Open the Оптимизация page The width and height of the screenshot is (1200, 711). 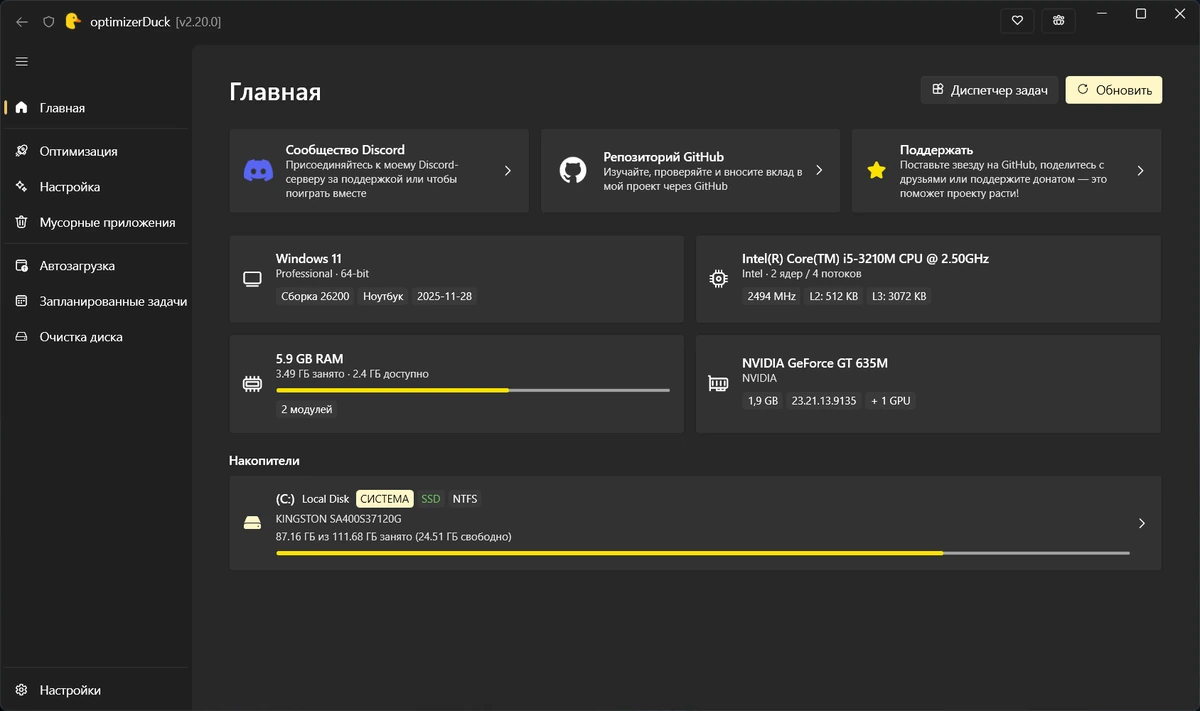96,151
